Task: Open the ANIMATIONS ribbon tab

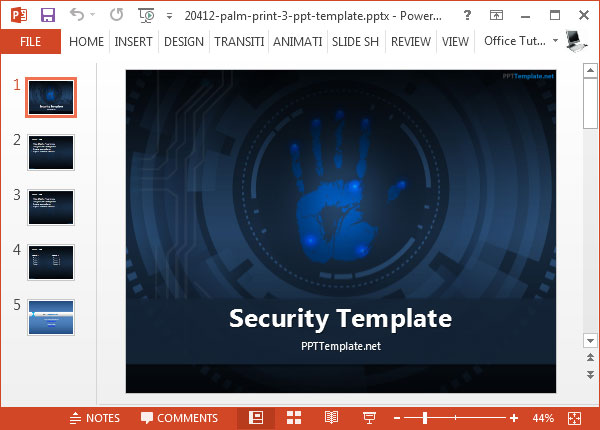Action: (297, 41)
